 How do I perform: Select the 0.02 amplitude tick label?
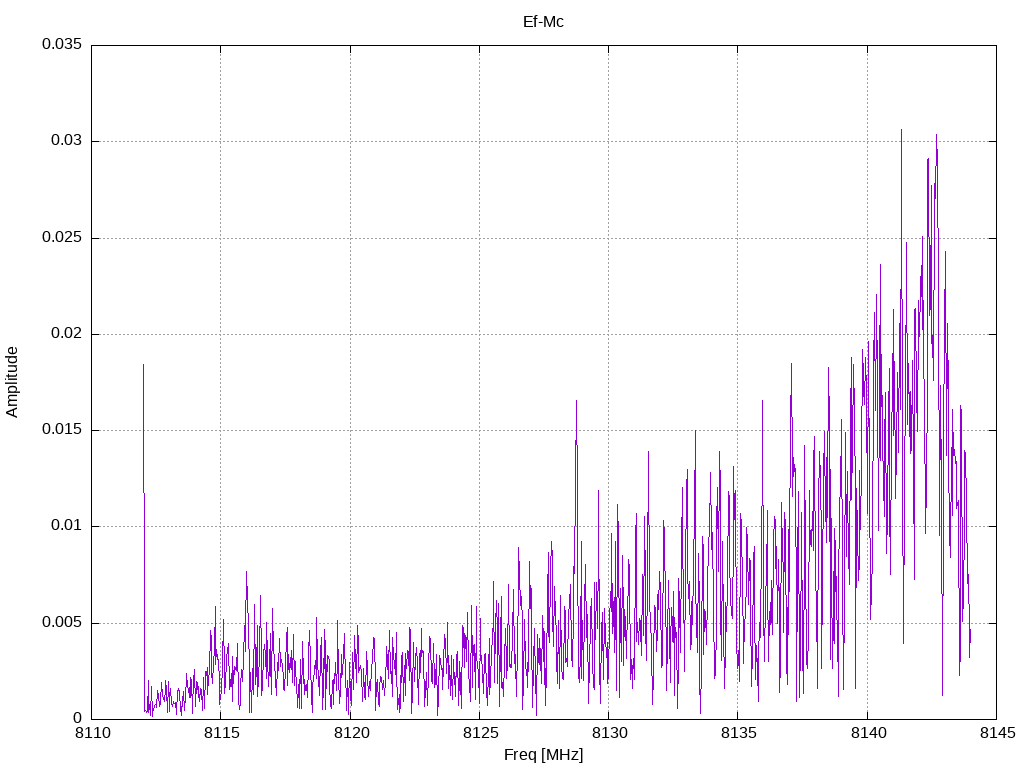coord(64,334)
